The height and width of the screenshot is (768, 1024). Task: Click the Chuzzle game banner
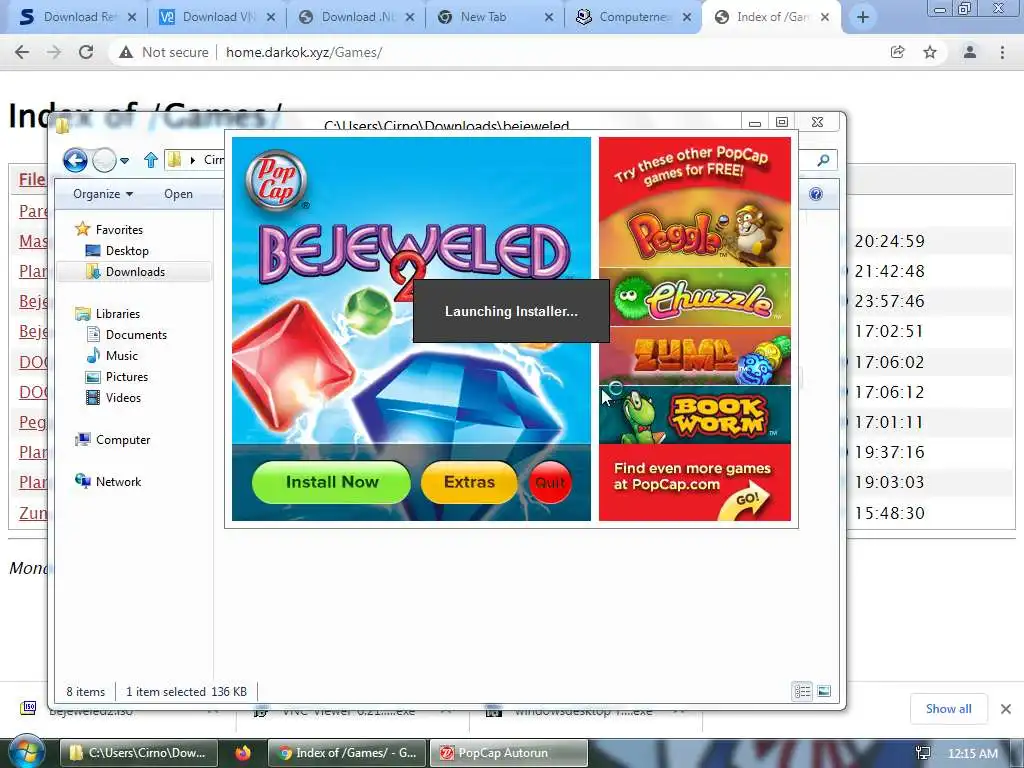(x=694, y=297)
